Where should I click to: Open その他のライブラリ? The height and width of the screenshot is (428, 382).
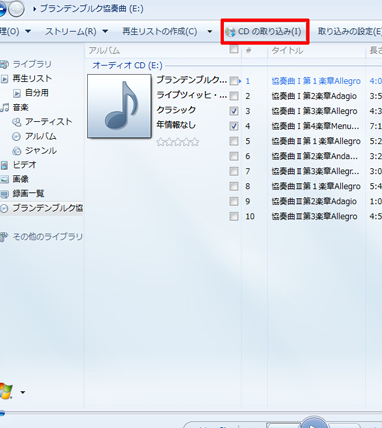(x=47, y=237)
